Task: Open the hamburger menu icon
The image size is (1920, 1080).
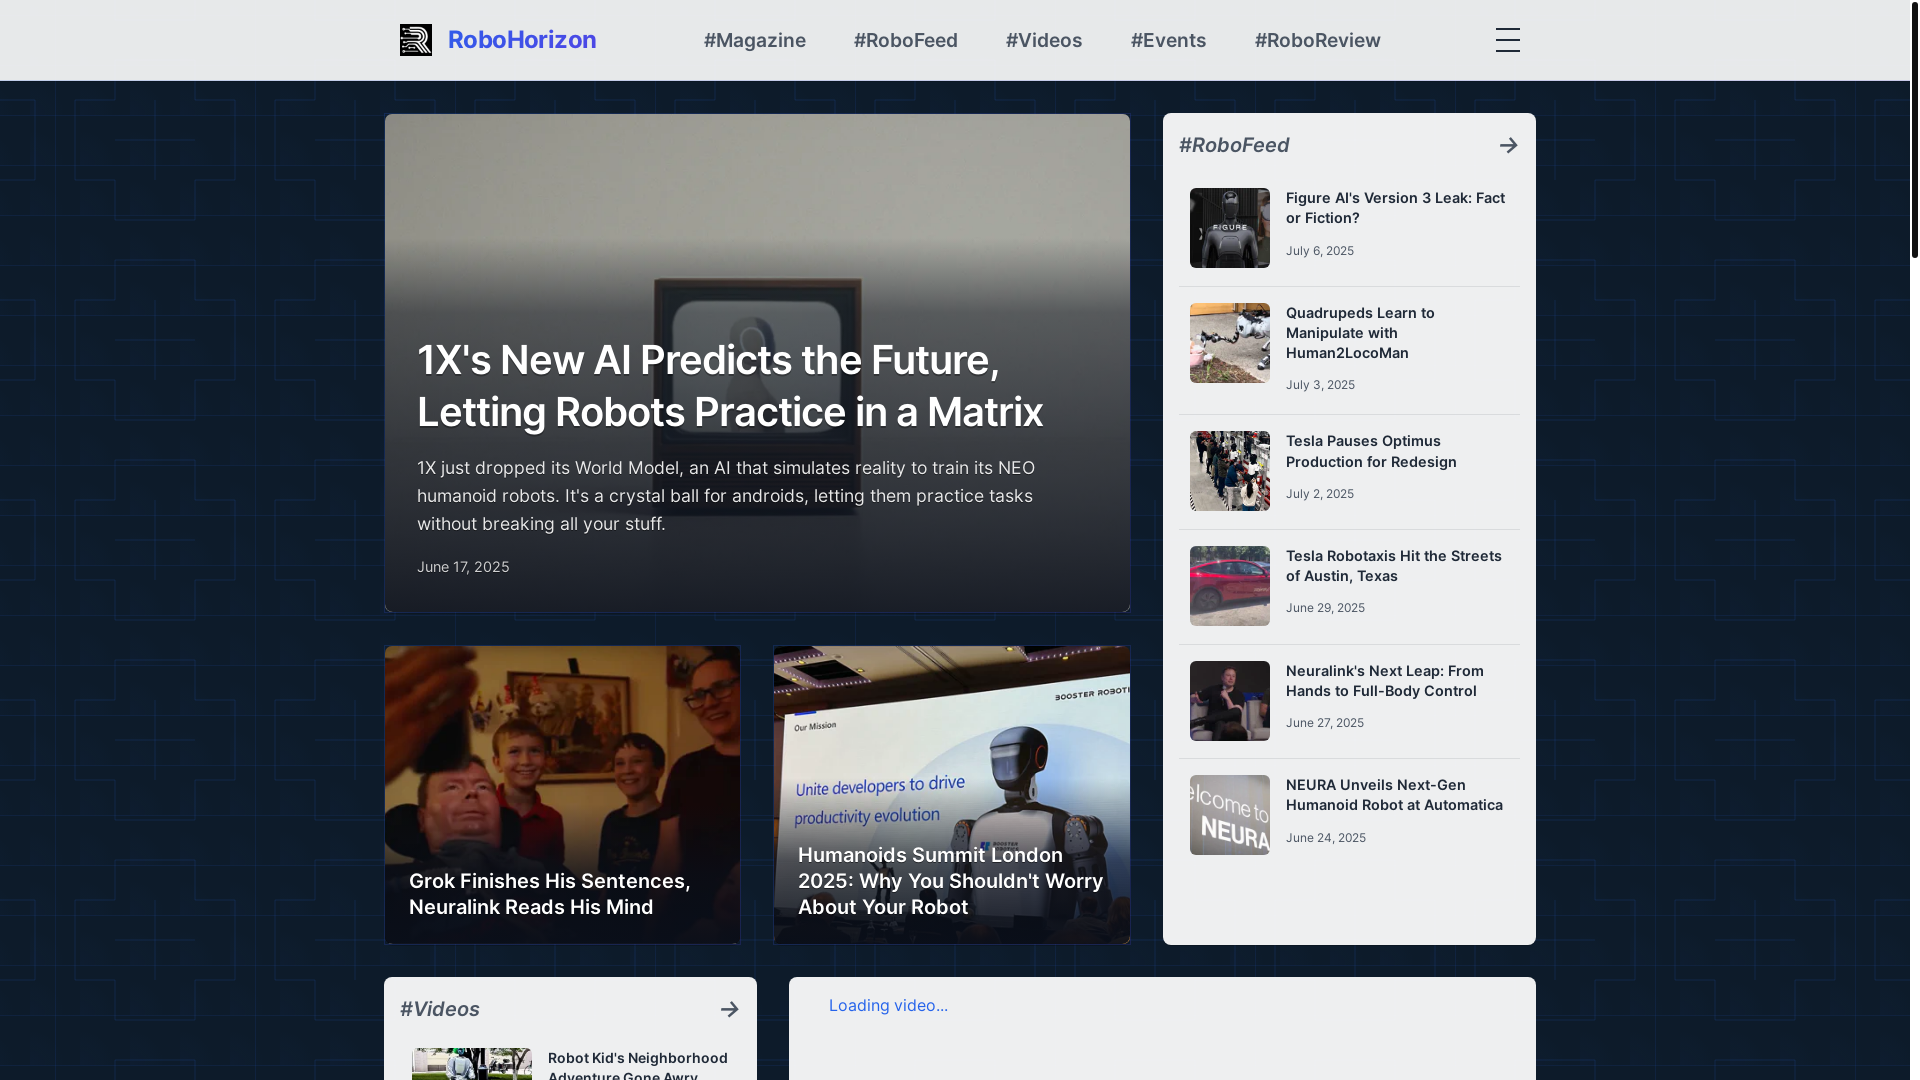Action: tap(1508, 40)
